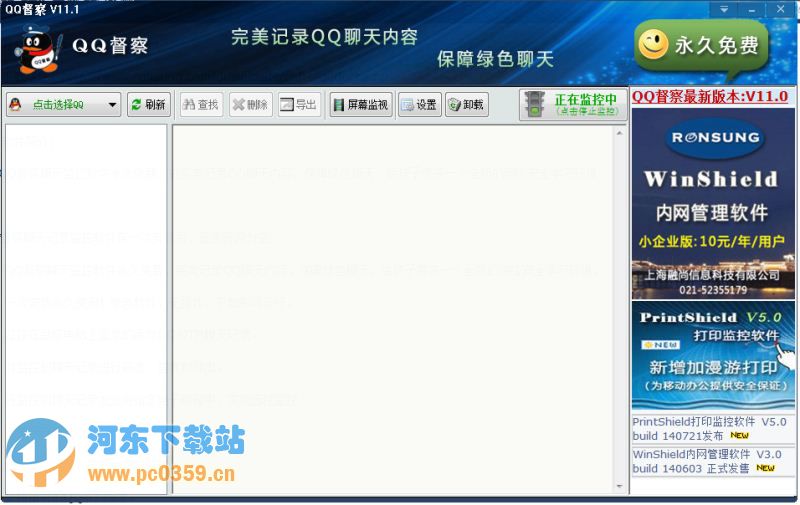Click the 删除 delete button
Viewport: 800px width, 505px height.
tap(251, 105)
